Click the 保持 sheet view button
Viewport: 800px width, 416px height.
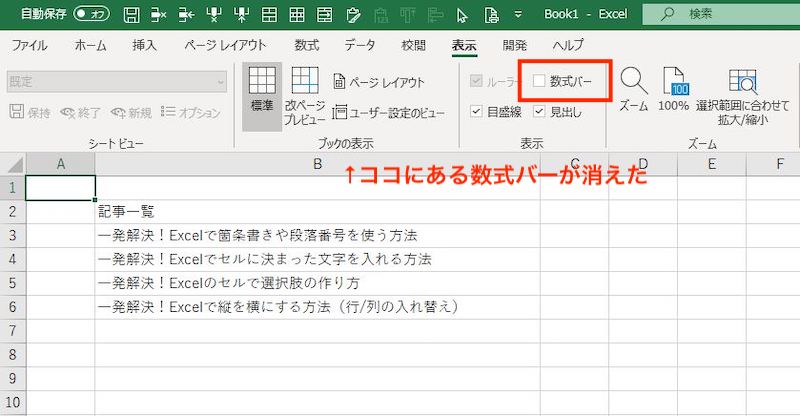click(x=30, y=112)
